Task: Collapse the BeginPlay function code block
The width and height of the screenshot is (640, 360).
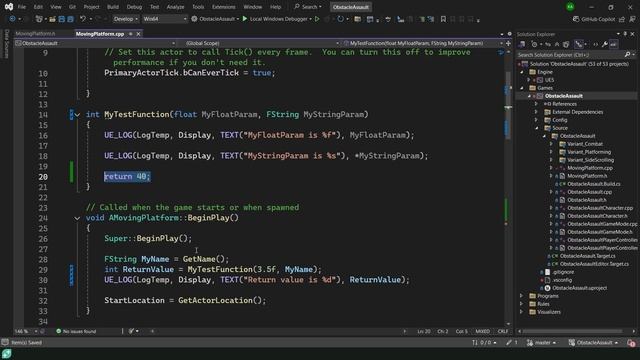Action: pos(77,218)
